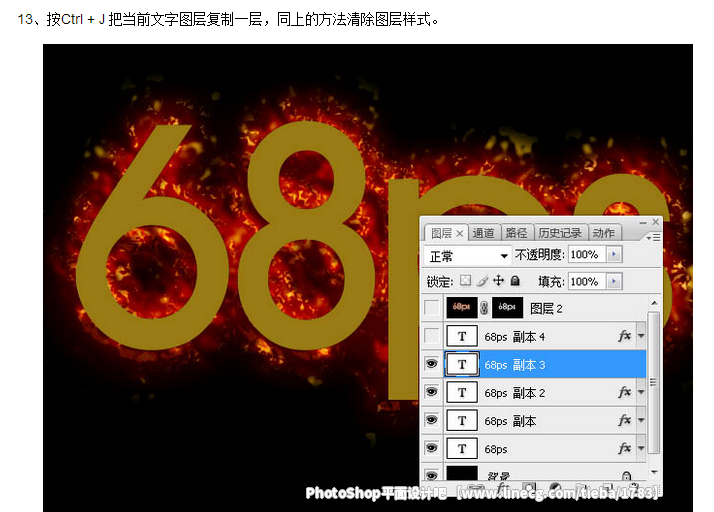Click the link icon on 图层 2
Screen dimensions: 714x512
pyautogui.click(x=484, y=308)
